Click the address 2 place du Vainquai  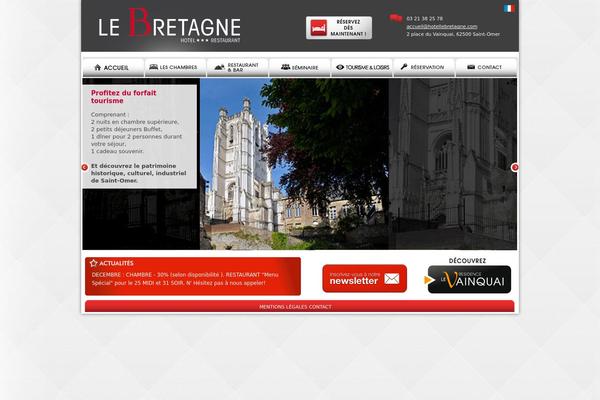pyautogui.click(x=453, y=34)
